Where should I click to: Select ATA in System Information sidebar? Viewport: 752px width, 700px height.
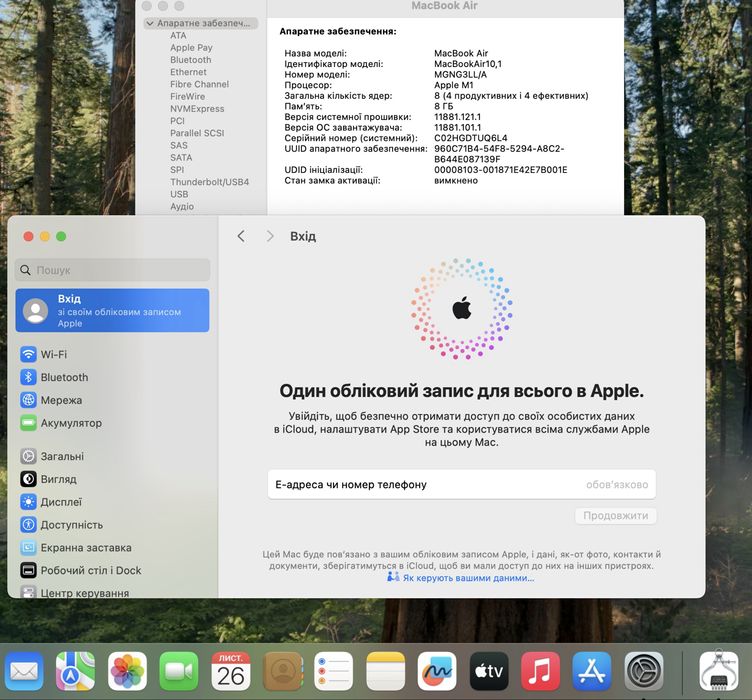(178, 35)
